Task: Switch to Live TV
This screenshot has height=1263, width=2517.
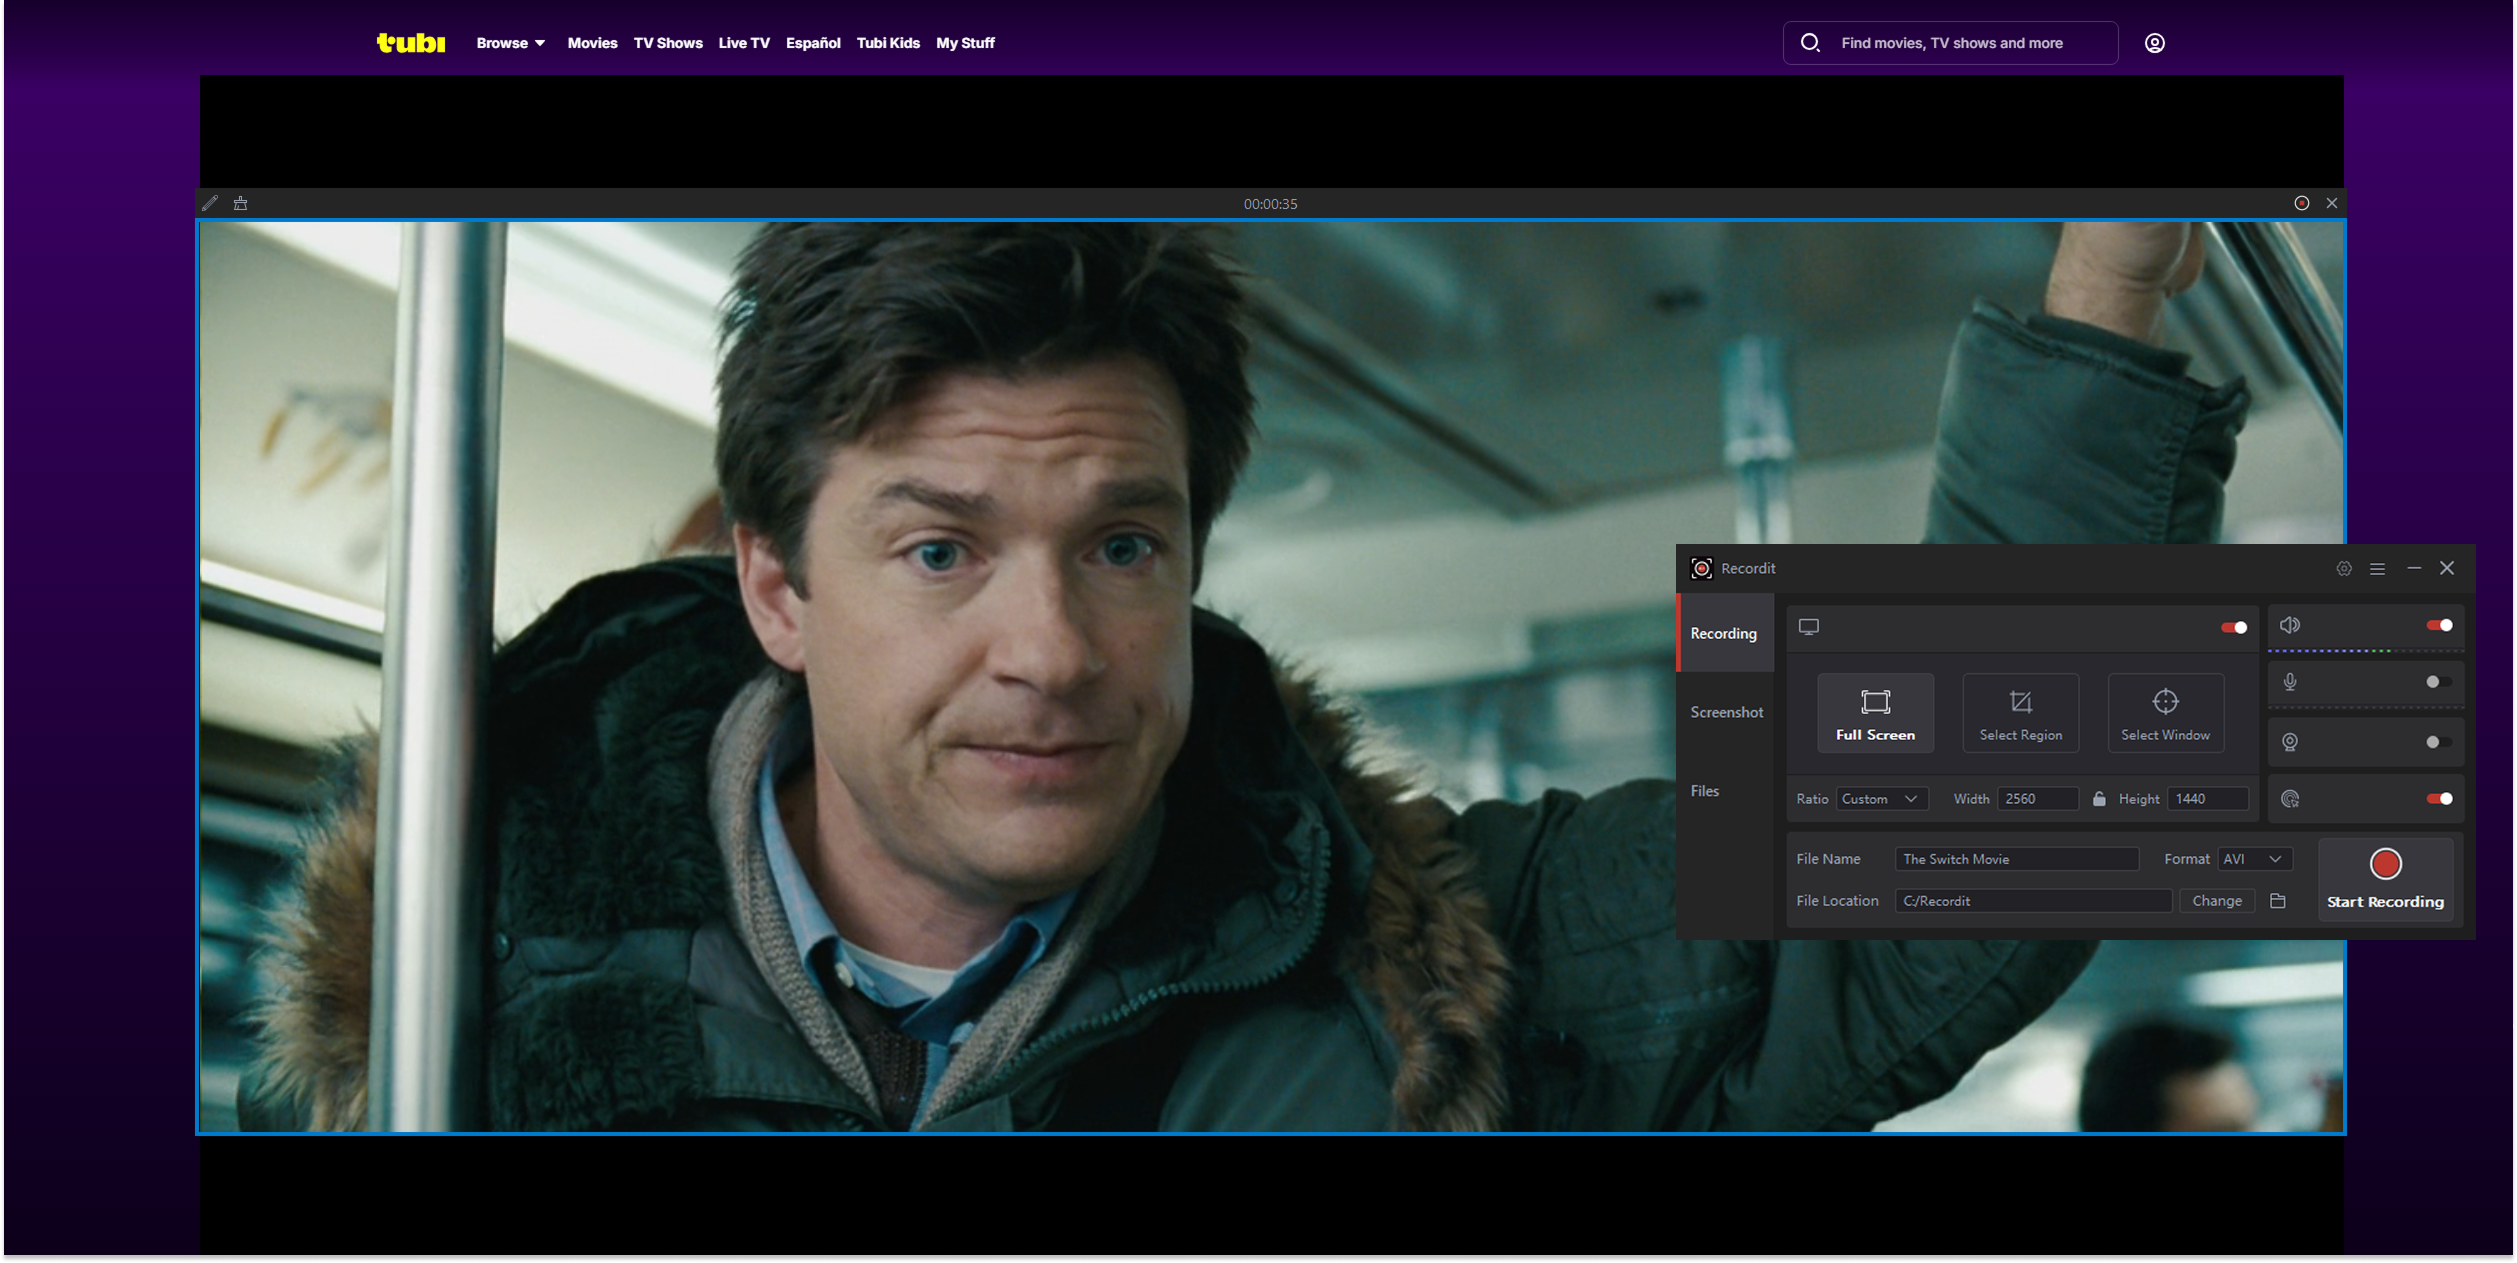Action: click(x=744, y=43)
